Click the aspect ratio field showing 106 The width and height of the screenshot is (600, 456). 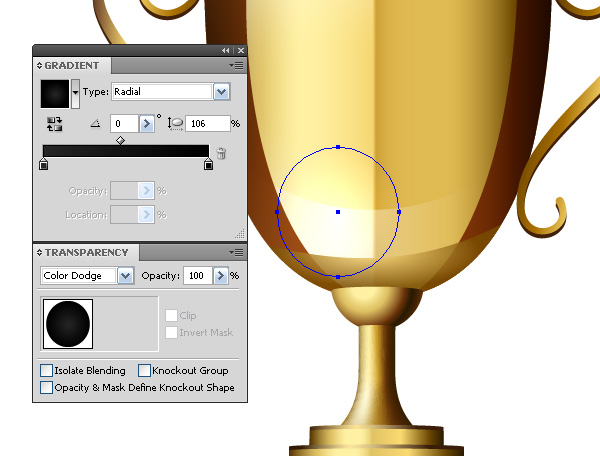point(208,124)
